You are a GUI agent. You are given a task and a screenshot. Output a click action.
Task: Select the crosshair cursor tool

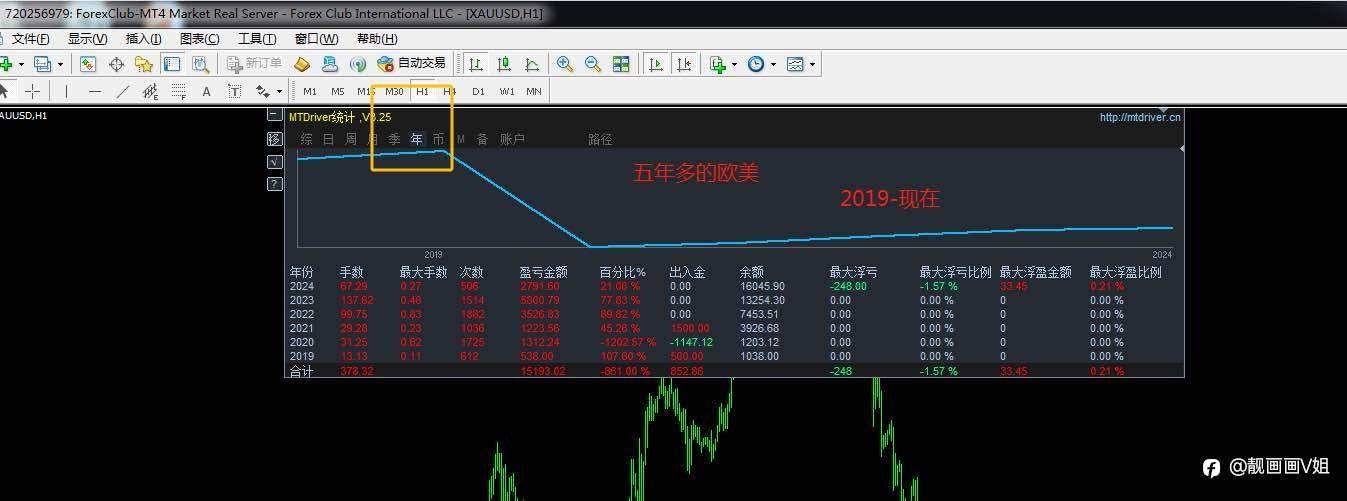tap(33, 91)
